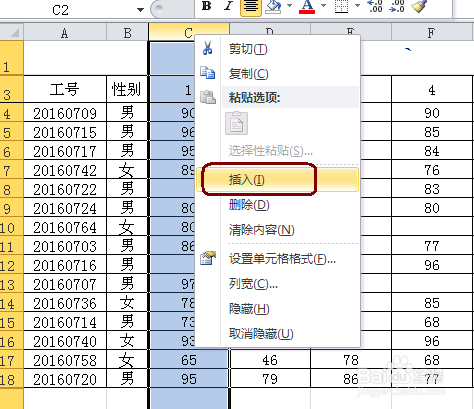
Task: Choose 剪切(T) from the context menu
Action: point(278,49)
